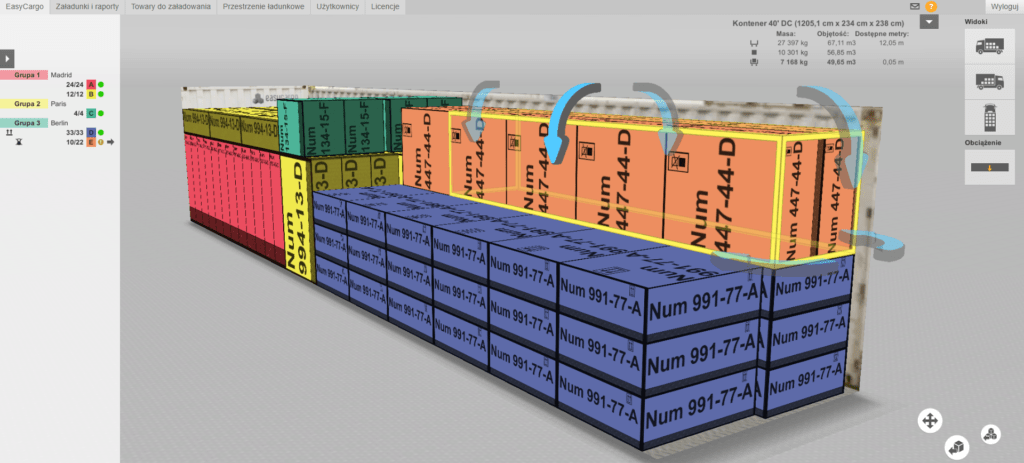The height and width of the screenshot is (463, 1024).
Task: Select the first truck side view
Action: pyautogui.click(x=990, y=46)
